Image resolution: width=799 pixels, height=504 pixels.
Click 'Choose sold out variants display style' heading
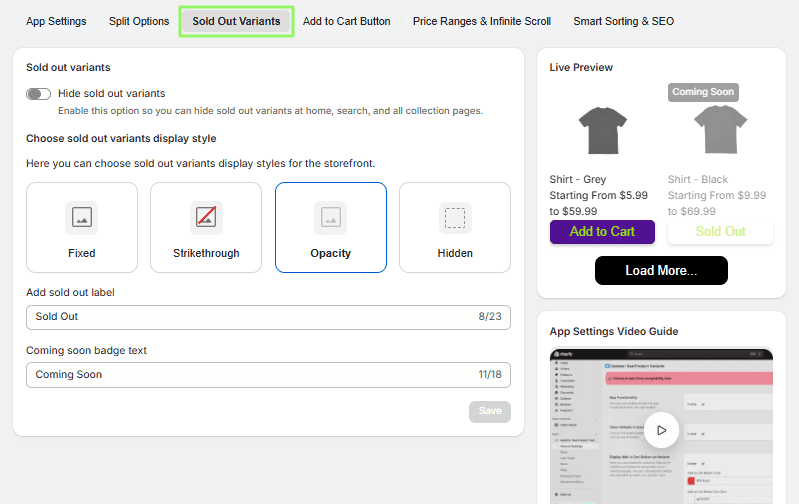point(121,139)
